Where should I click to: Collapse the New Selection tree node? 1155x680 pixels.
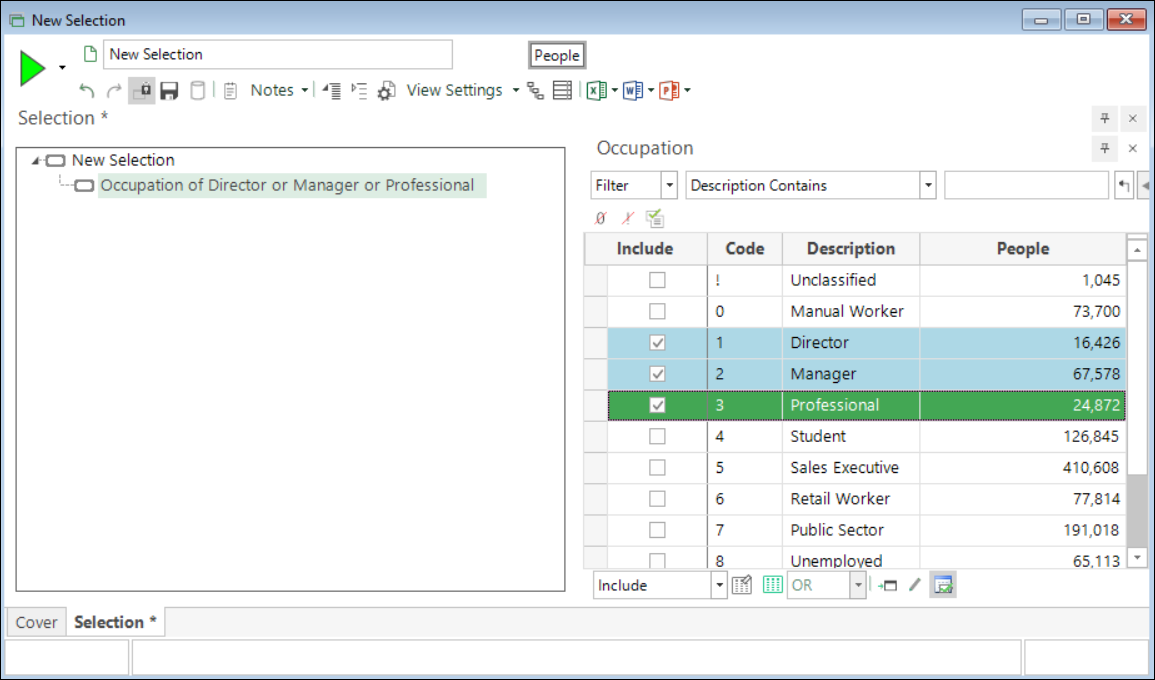35,160
